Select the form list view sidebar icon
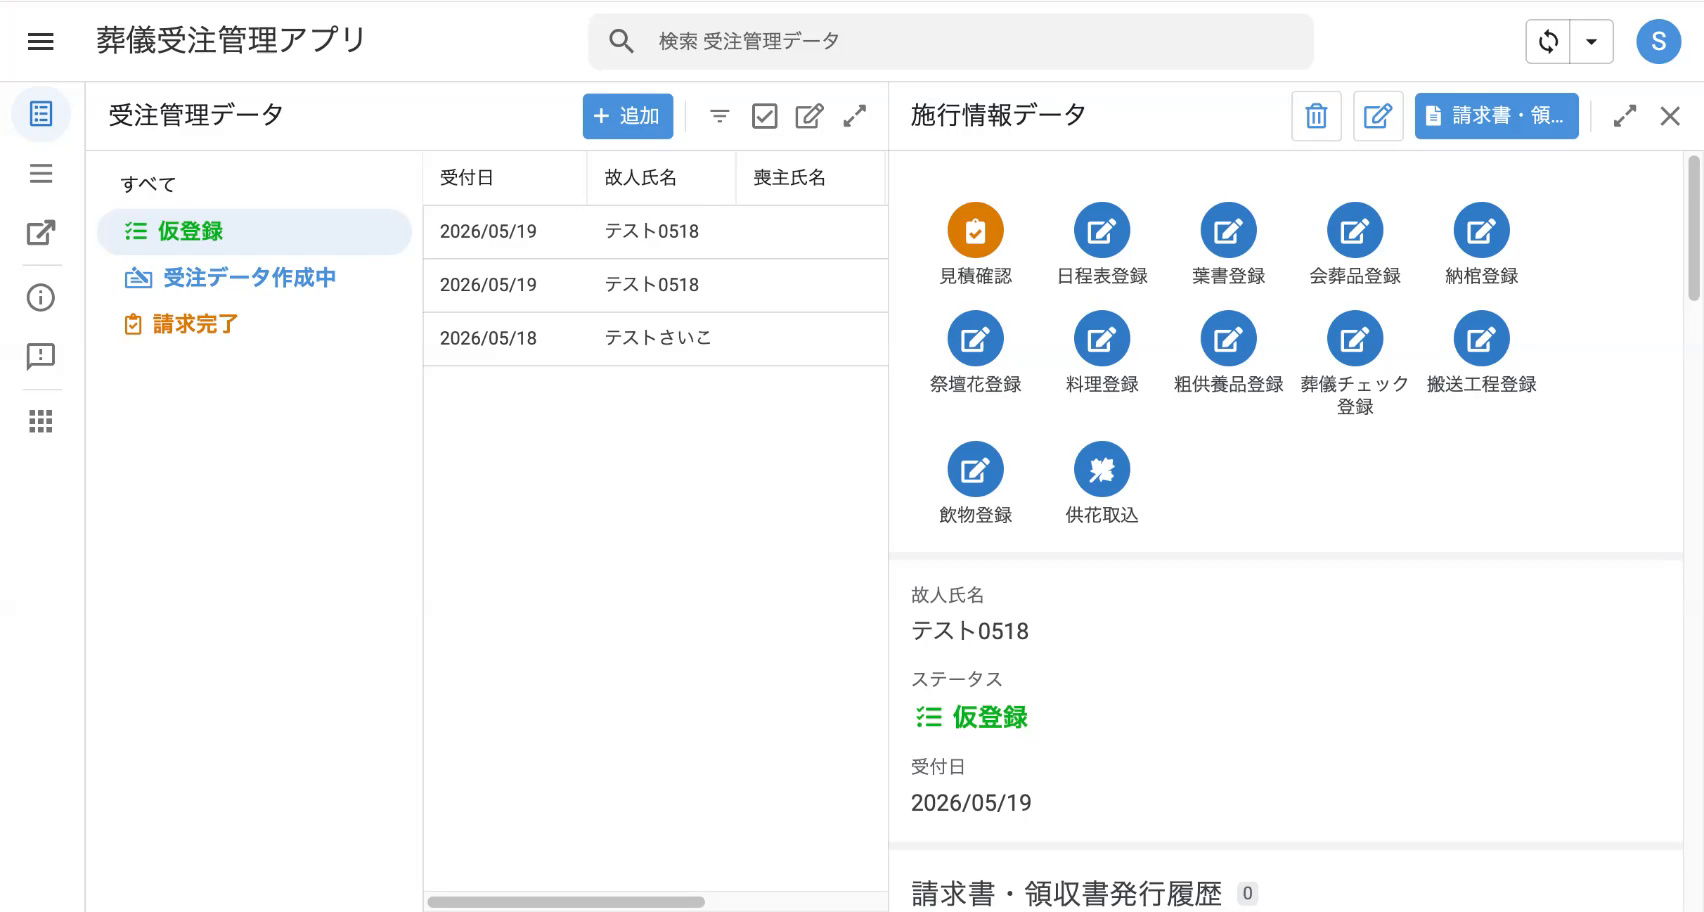This screenshot has height=912, width=1704. [41, 114]
